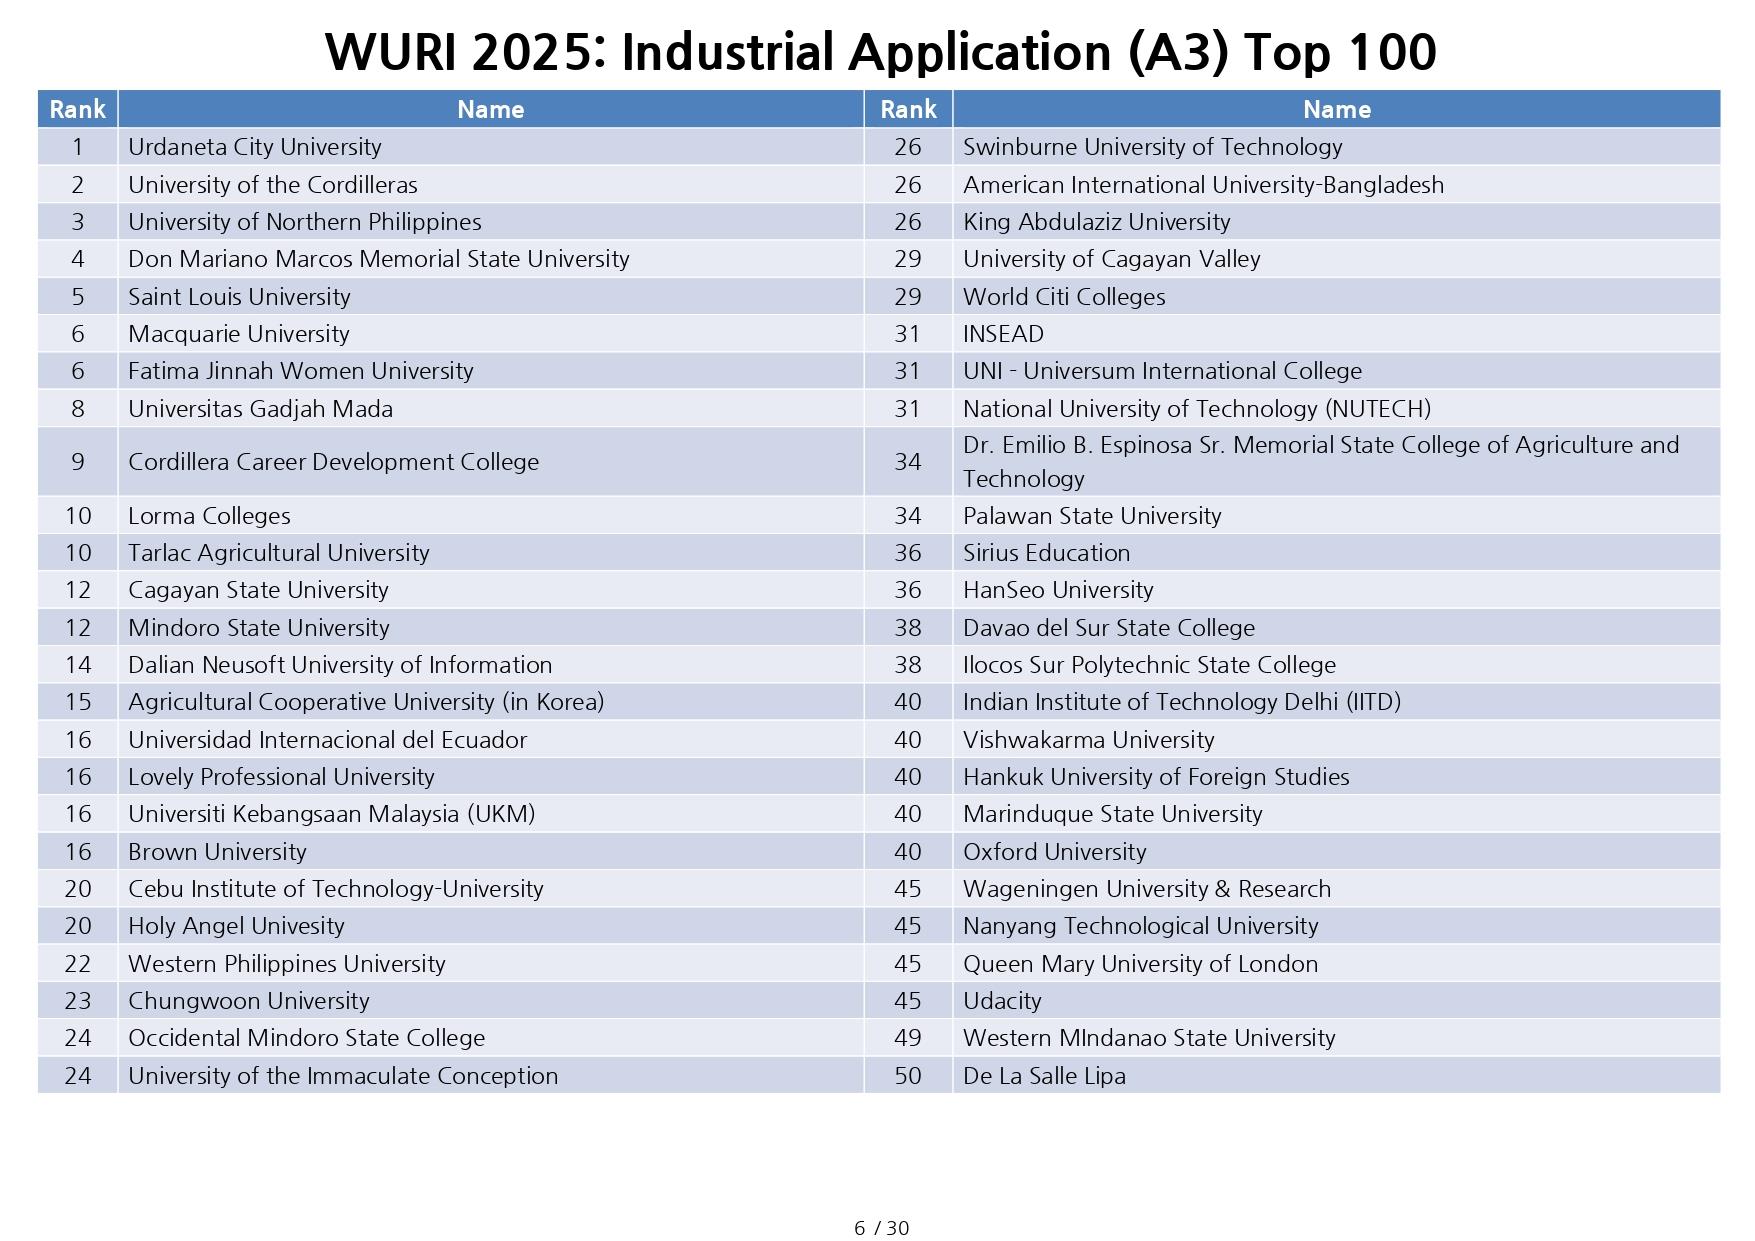Select American International University-Bangladesh
Viewport: 1755px width, 1241px height.
[1204, 185]
